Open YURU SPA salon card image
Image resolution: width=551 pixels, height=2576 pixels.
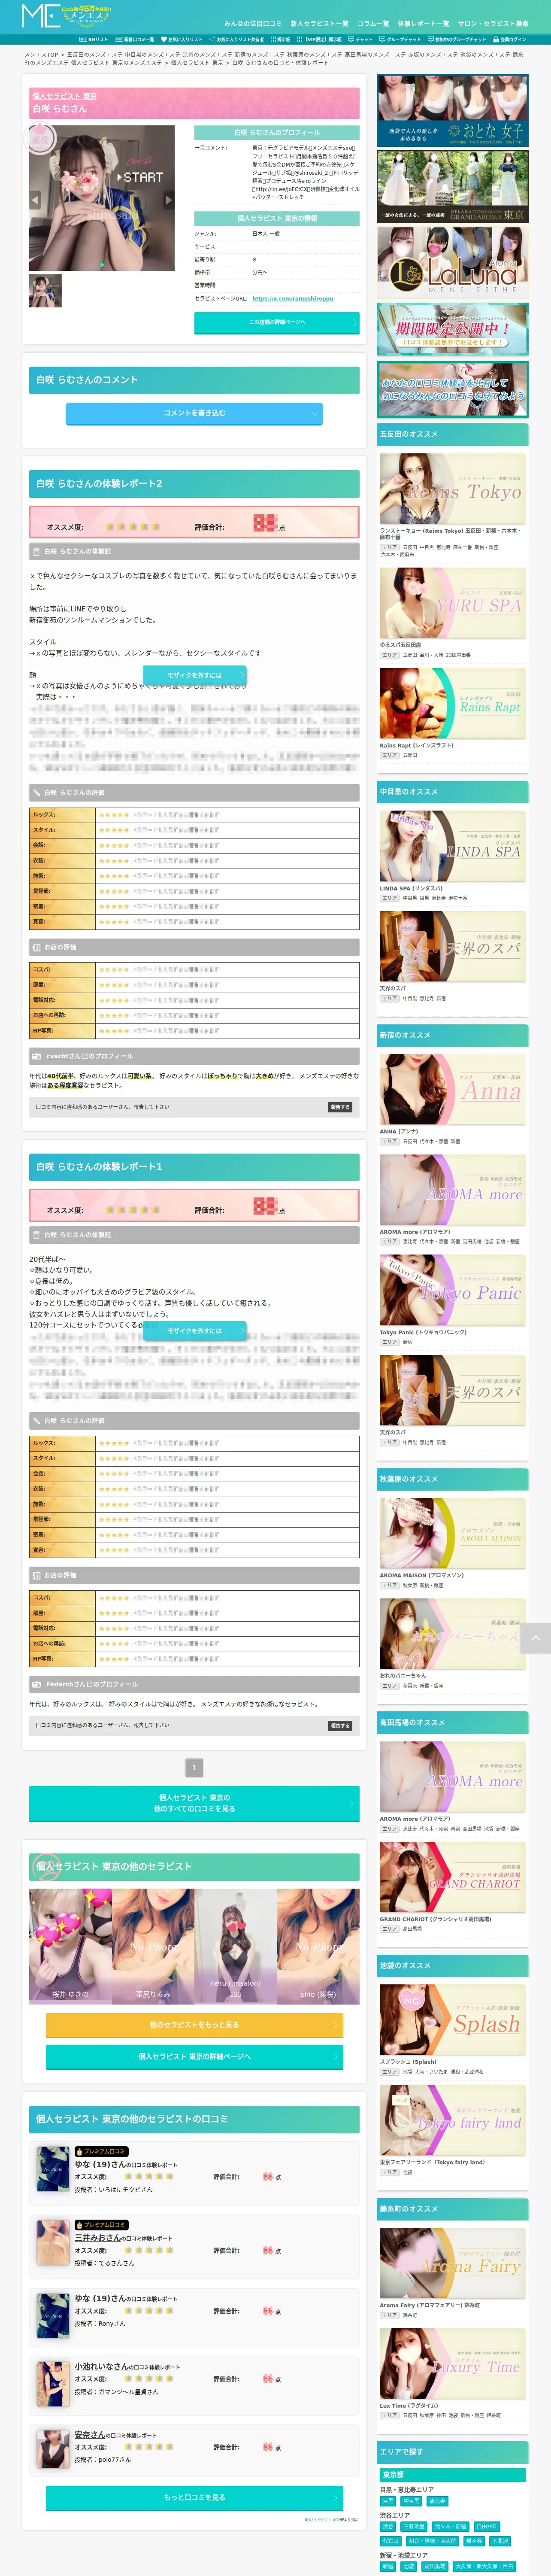click(x=452, y=603)
